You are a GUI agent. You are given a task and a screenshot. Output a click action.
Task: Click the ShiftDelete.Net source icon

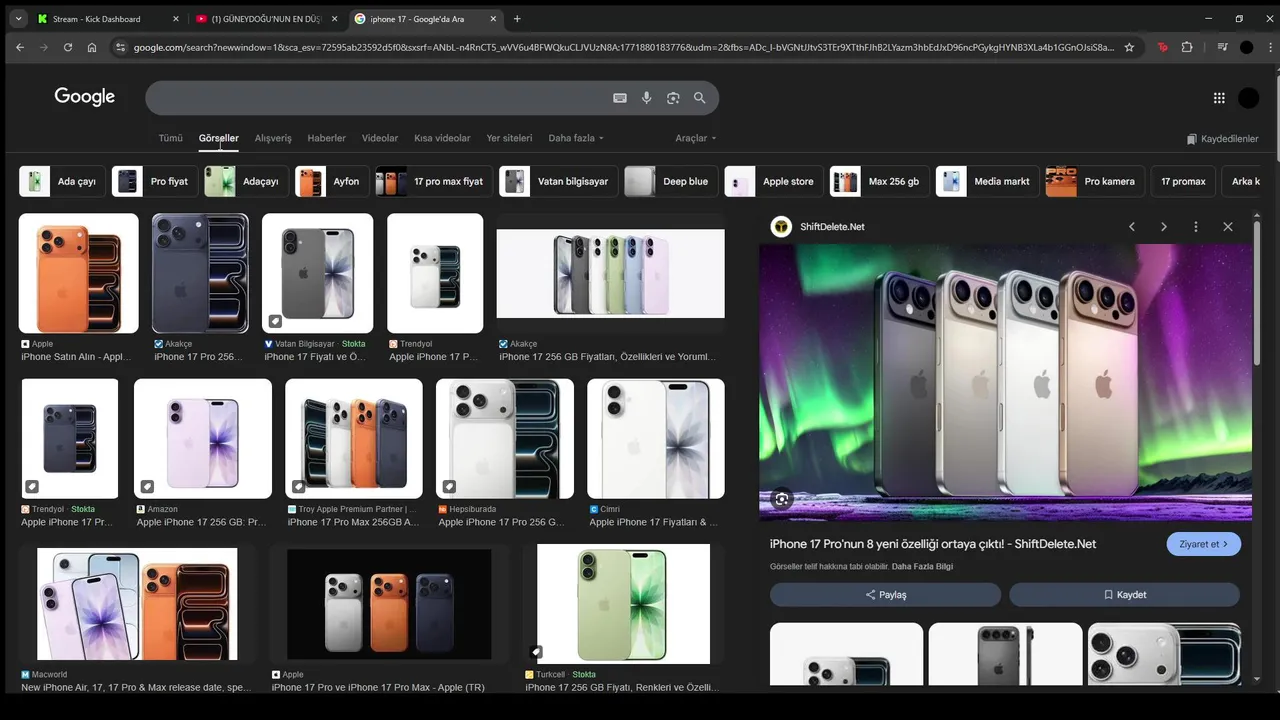[x=781, y=227]
